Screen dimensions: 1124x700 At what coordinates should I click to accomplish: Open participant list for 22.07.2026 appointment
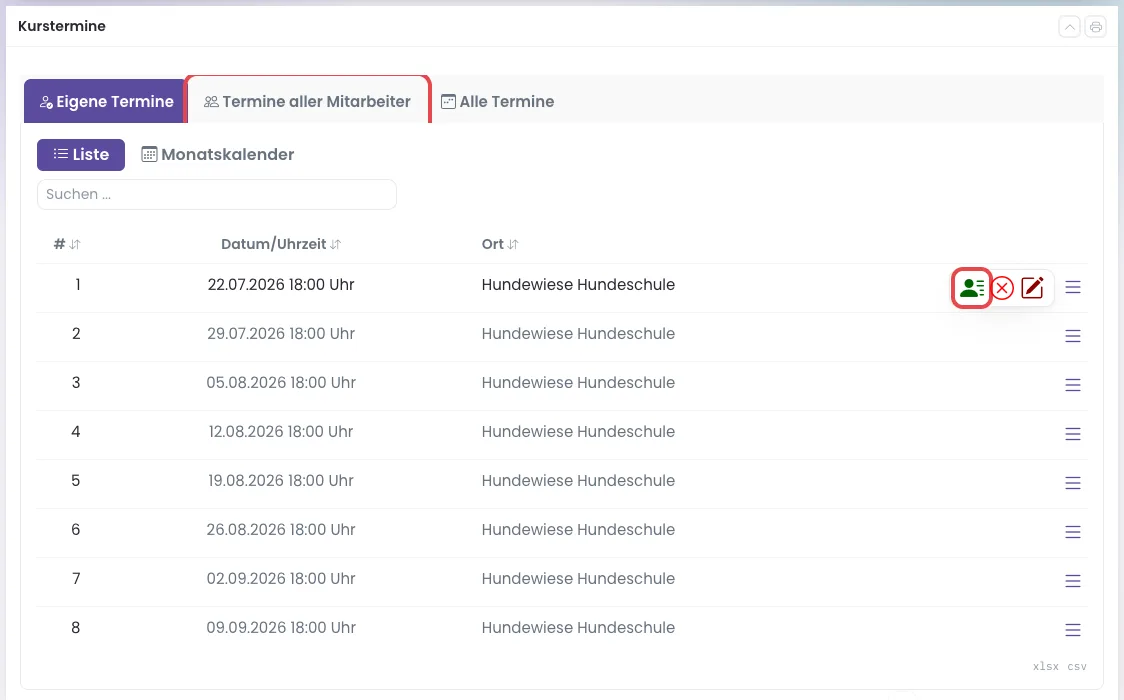971,288
